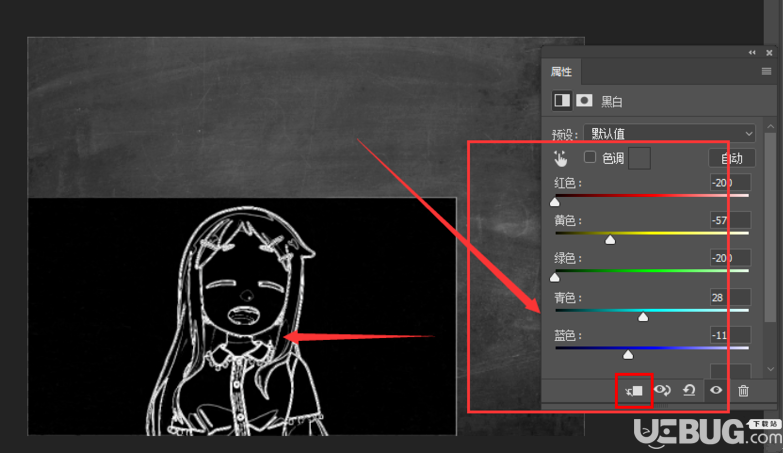
Task: Click the 绿色 green value field
Action: (x=730, y=258)
